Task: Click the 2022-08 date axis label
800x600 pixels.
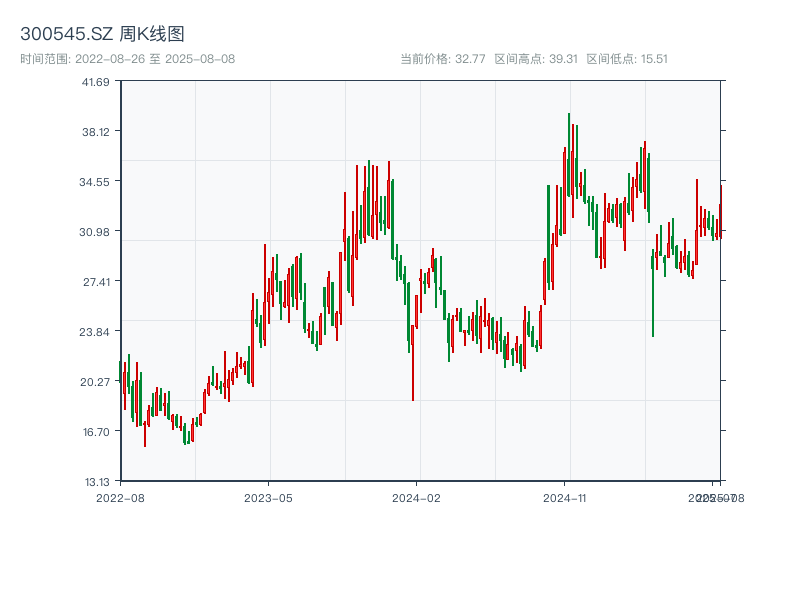Action: pyautogui.click(x=120, y=497)
